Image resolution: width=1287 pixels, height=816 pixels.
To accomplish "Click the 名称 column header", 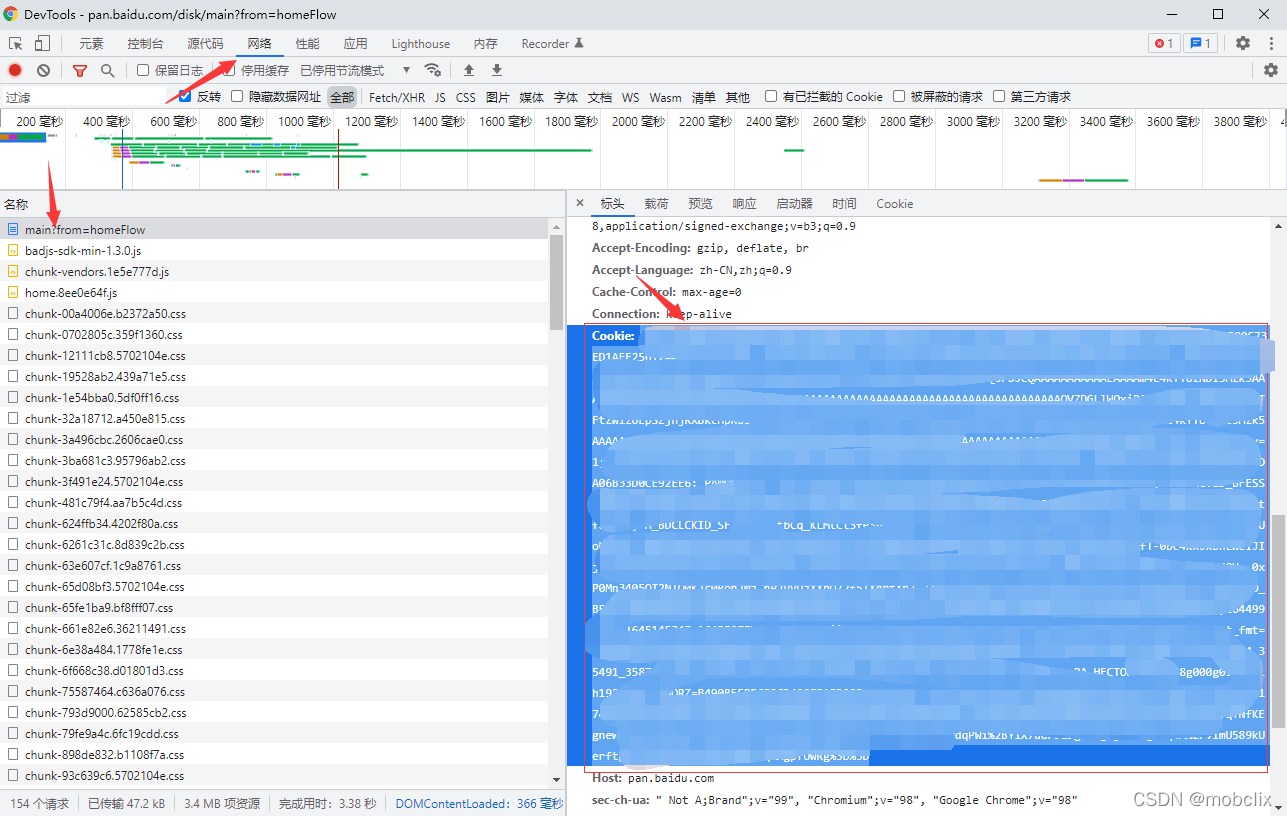I will [x=282, y=204].
